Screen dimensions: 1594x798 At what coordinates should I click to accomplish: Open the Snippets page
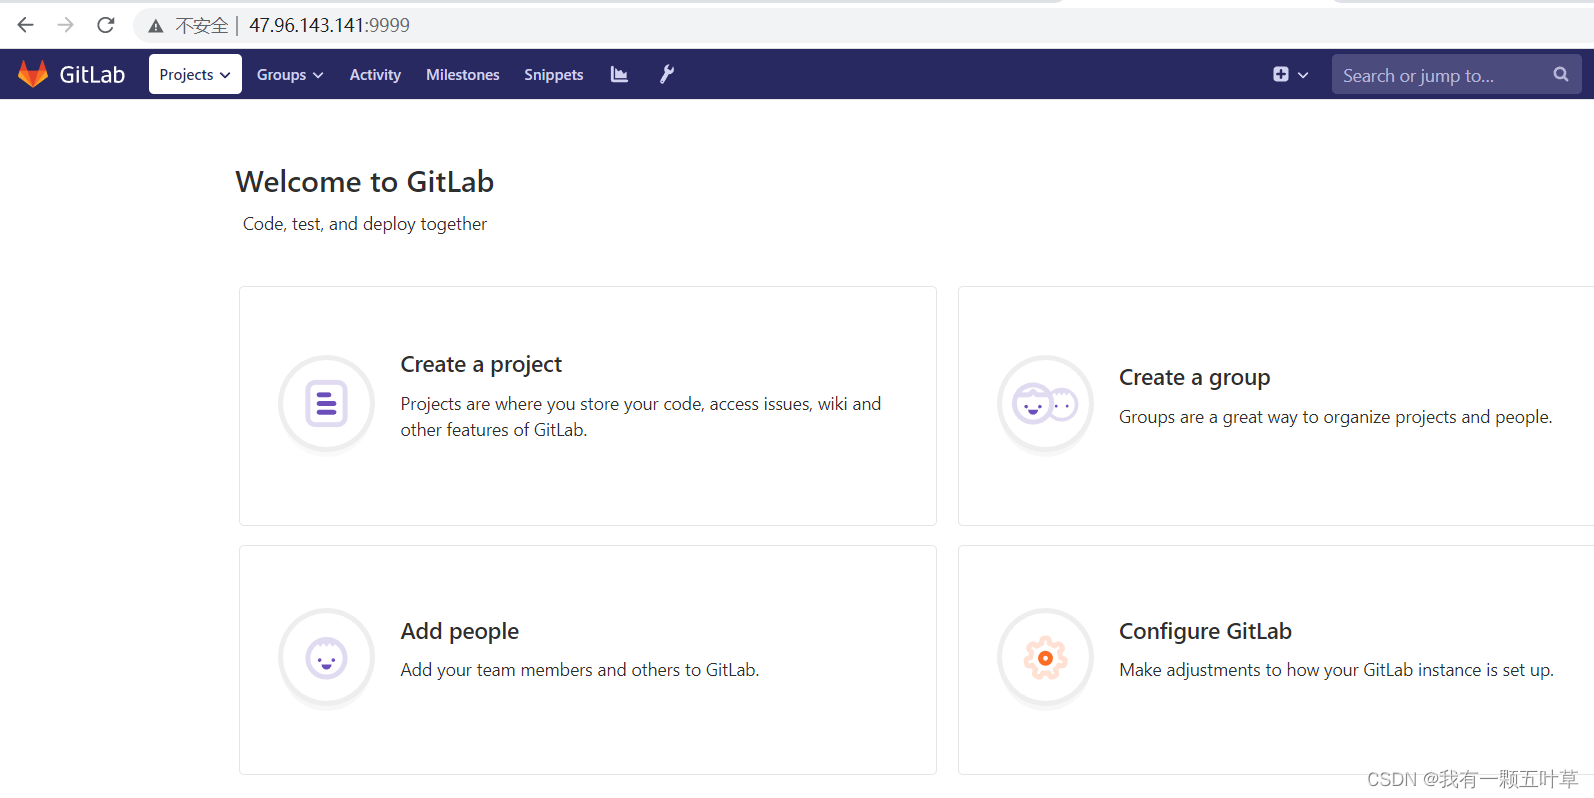coord(553,74)
